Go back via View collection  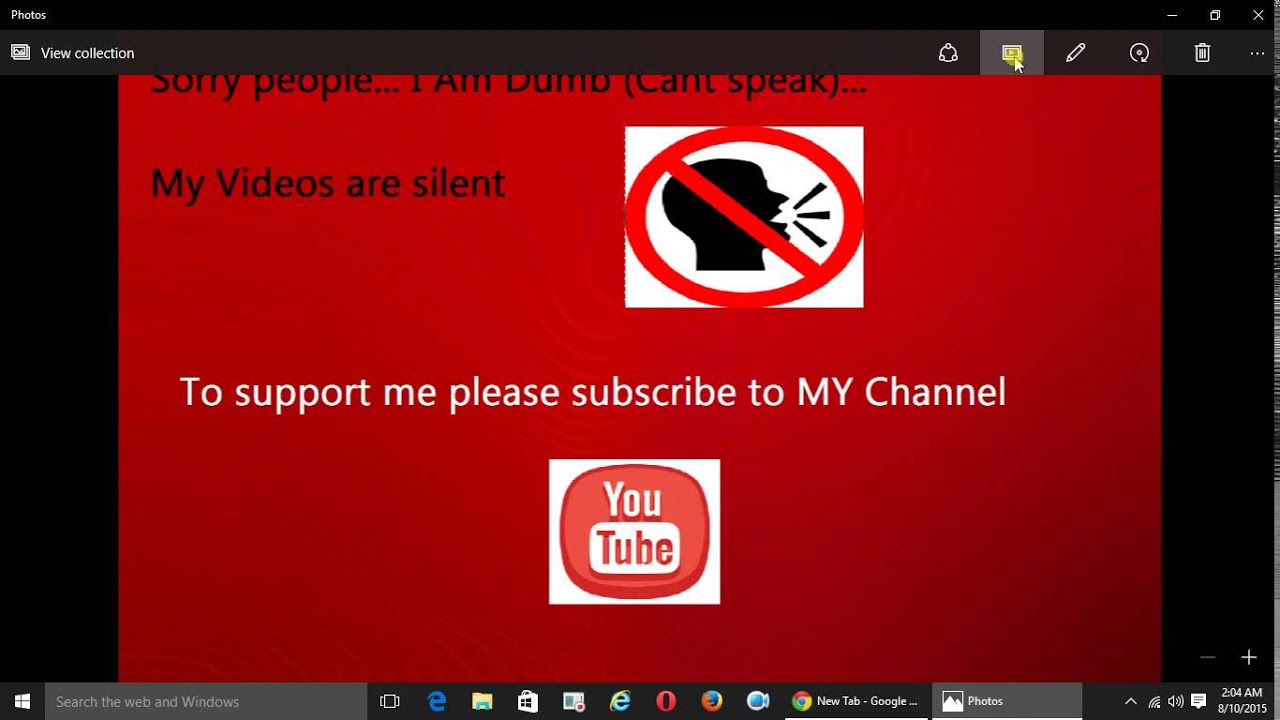[73, 53]
